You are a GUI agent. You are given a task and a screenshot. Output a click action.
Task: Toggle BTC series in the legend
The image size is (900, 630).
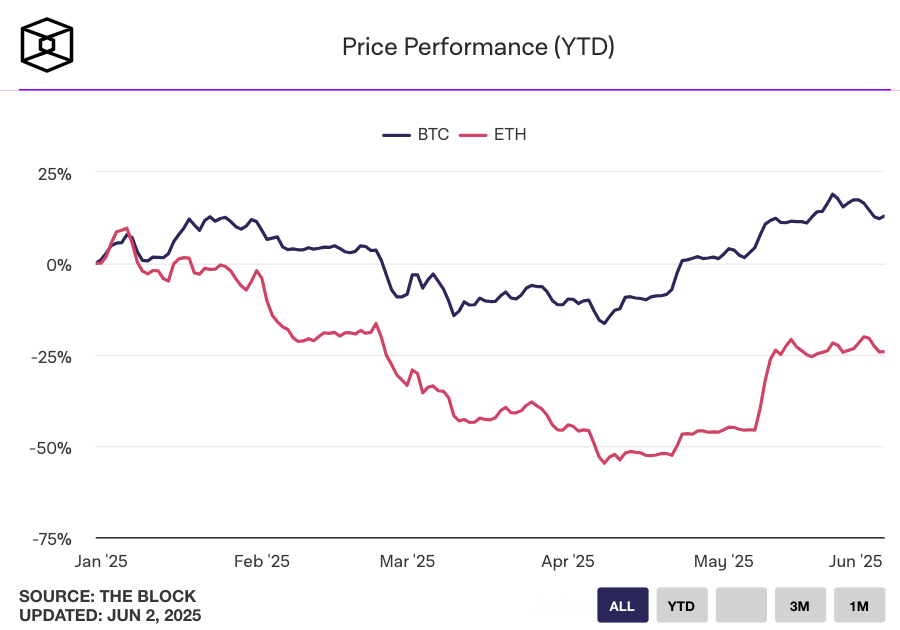point(432,134)
